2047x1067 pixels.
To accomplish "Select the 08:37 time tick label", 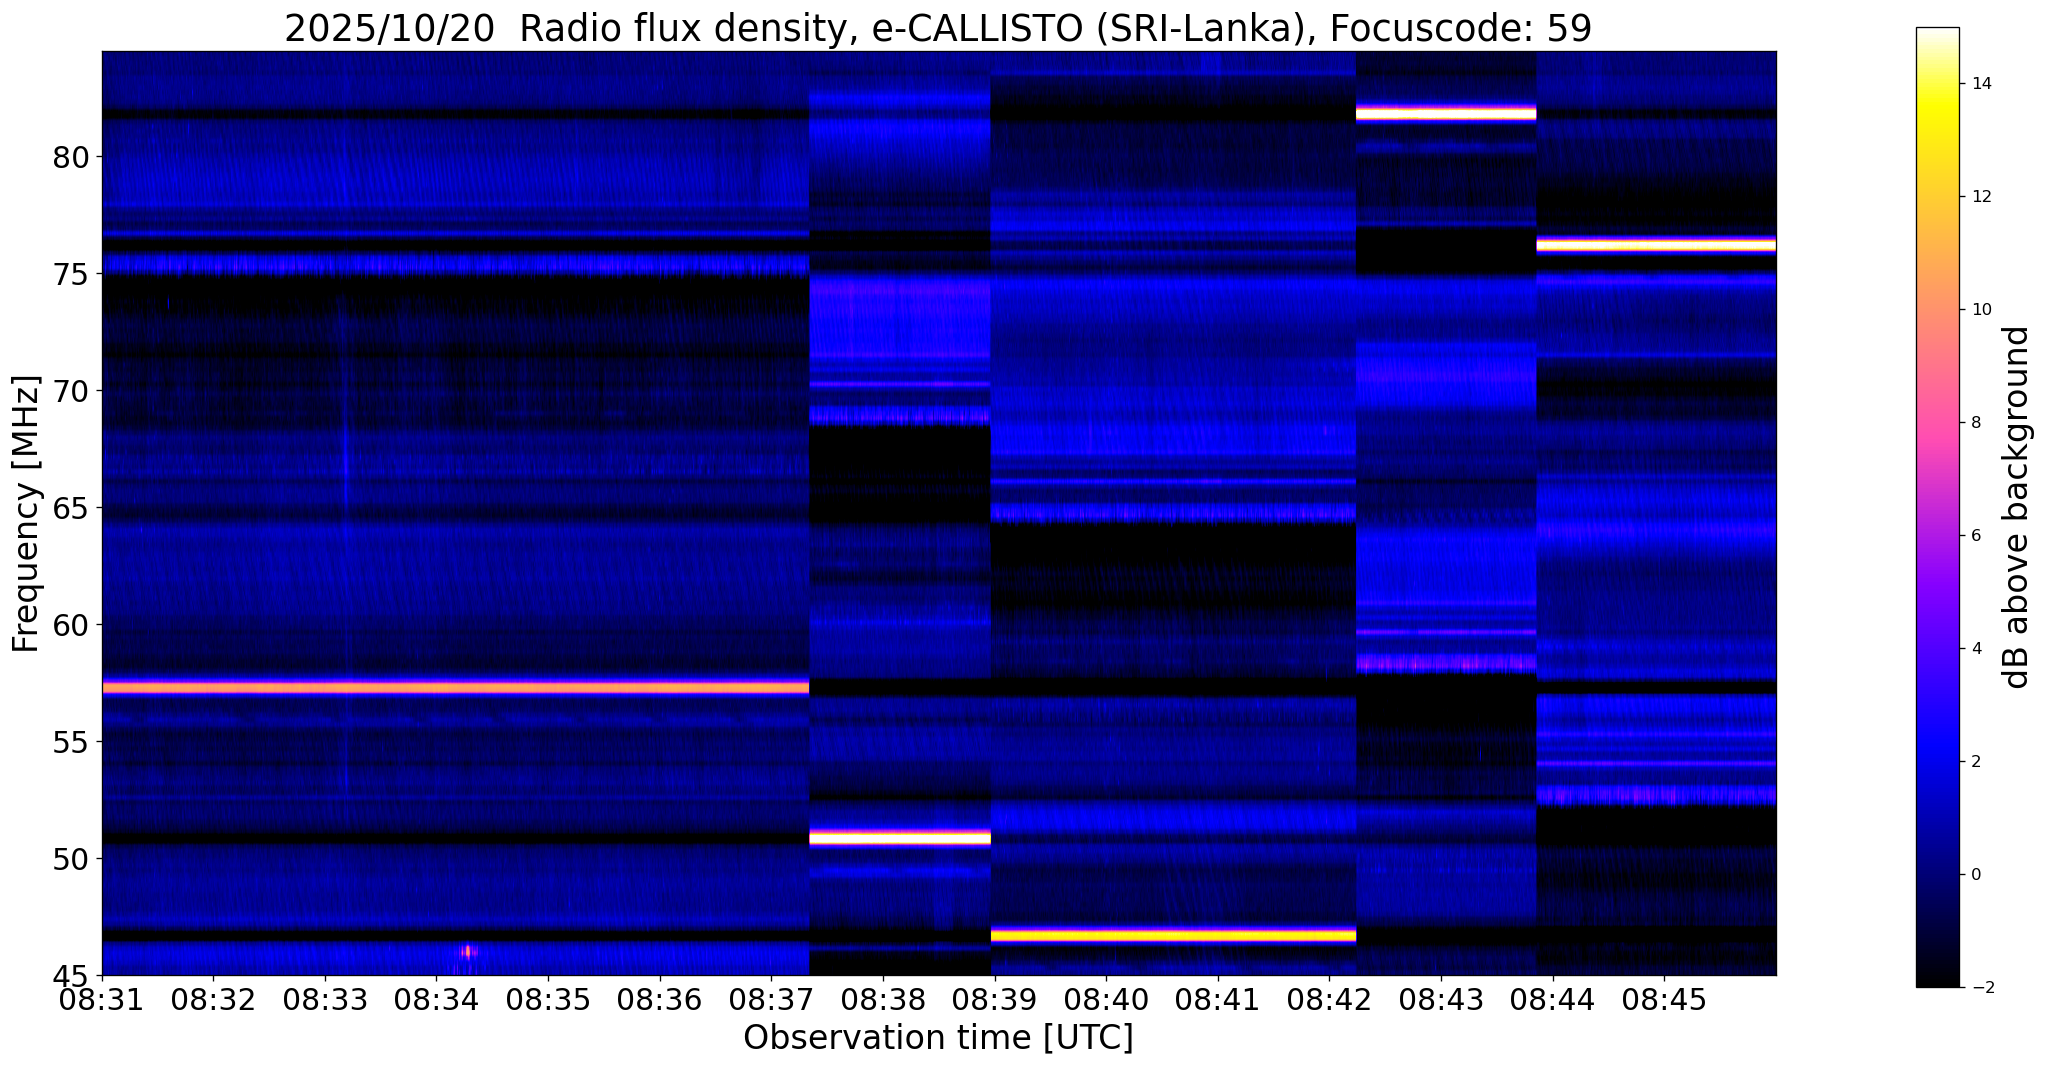I will (x=771, y=999).
